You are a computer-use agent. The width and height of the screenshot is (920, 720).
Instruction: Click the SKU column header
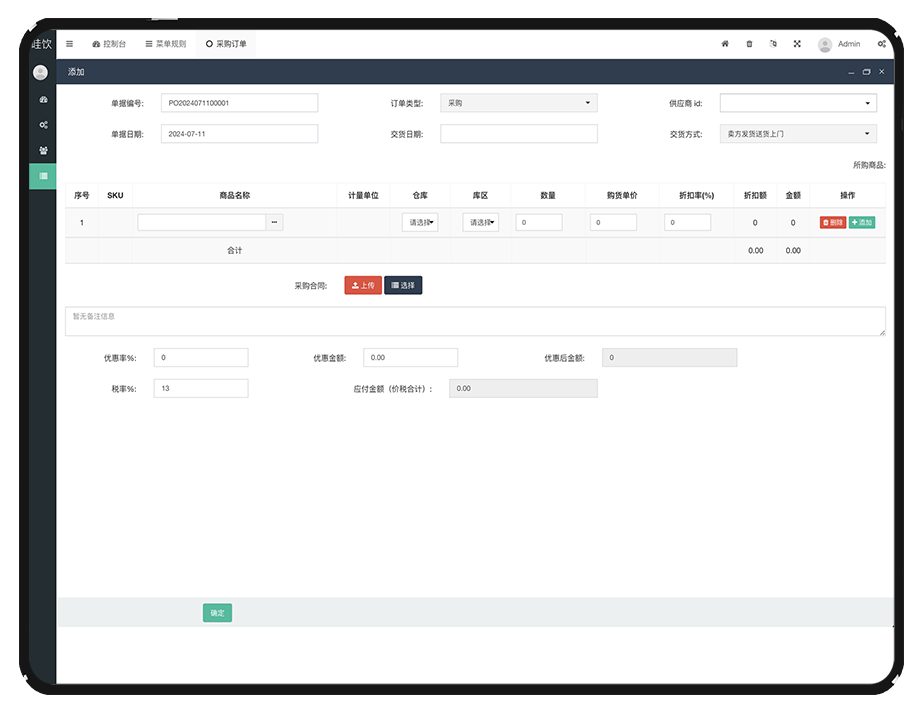pyautogui.click(x=115, y=195)
